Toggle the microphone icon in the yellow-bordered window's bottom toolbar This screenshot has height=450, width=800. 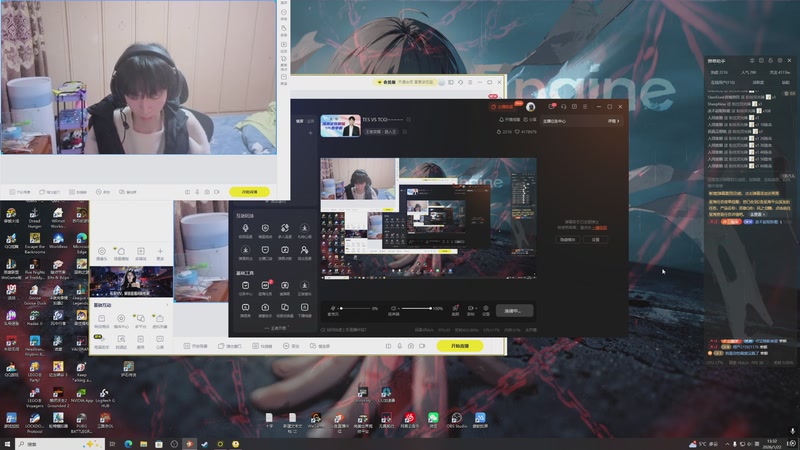pos(399,346)
